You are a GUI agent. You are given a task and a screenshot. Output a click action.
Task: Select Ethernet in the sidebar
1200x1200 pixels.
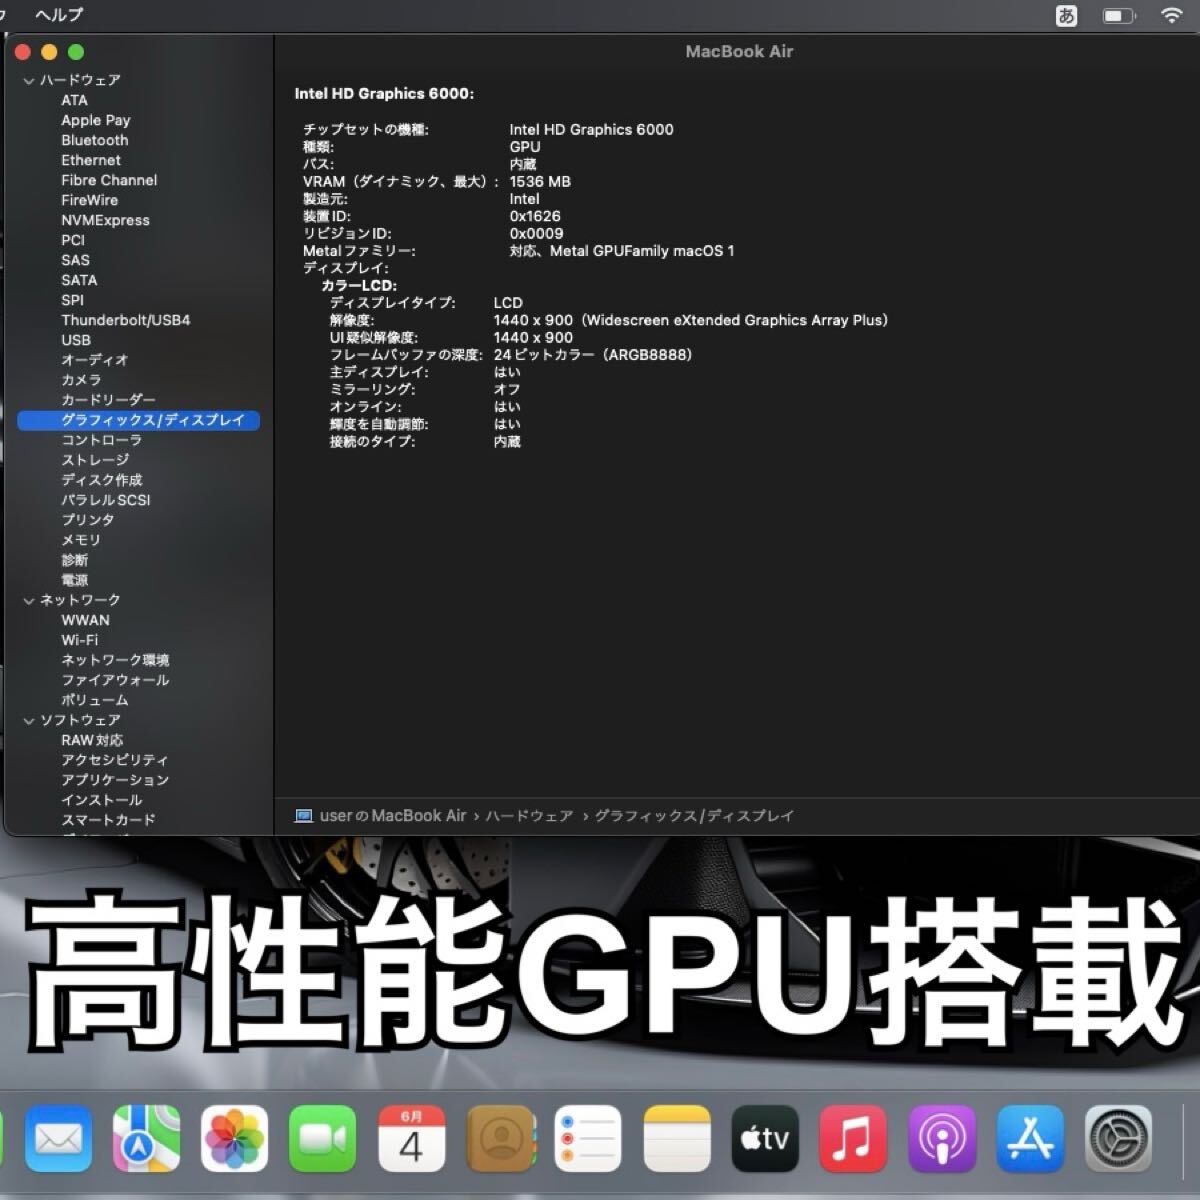pyautogui.click(x=91, y=160)
